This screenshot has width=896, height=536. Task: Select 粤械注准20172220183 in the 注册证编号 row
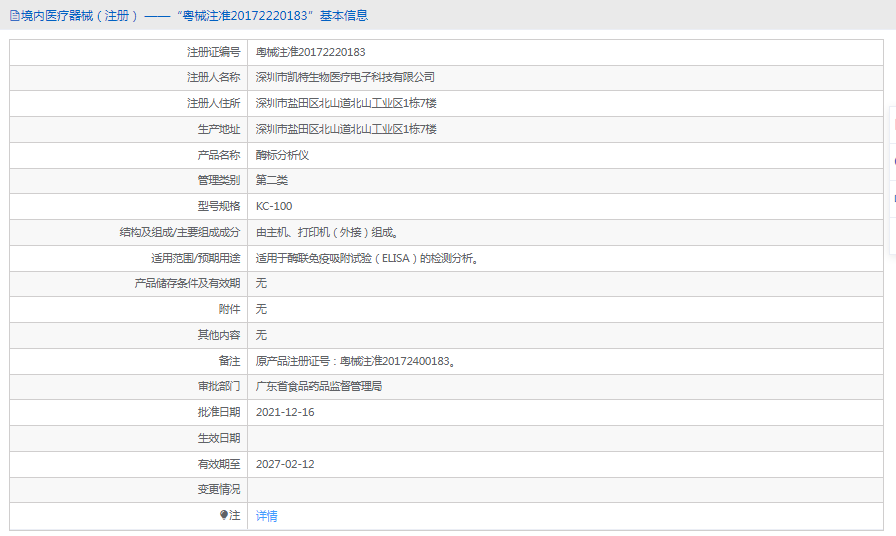click(x=310, y=52)
